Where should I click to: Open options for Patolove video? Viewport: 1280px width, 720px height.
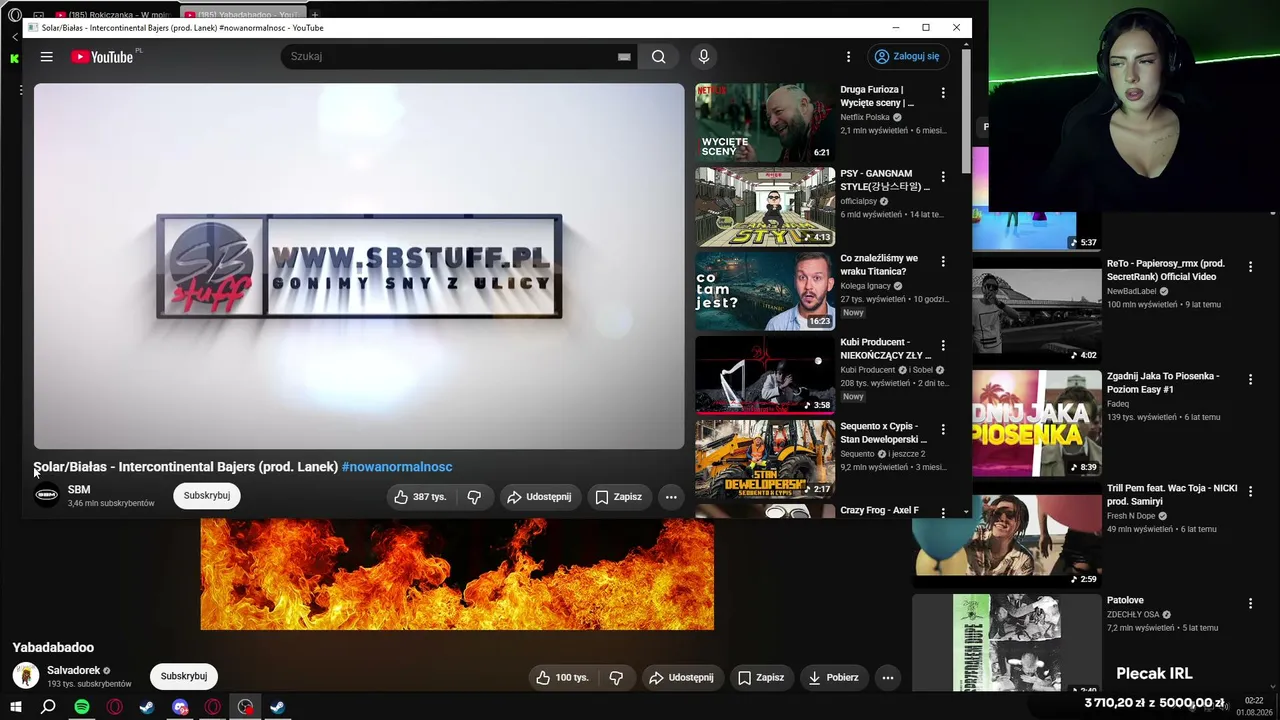coord(1250,604)
